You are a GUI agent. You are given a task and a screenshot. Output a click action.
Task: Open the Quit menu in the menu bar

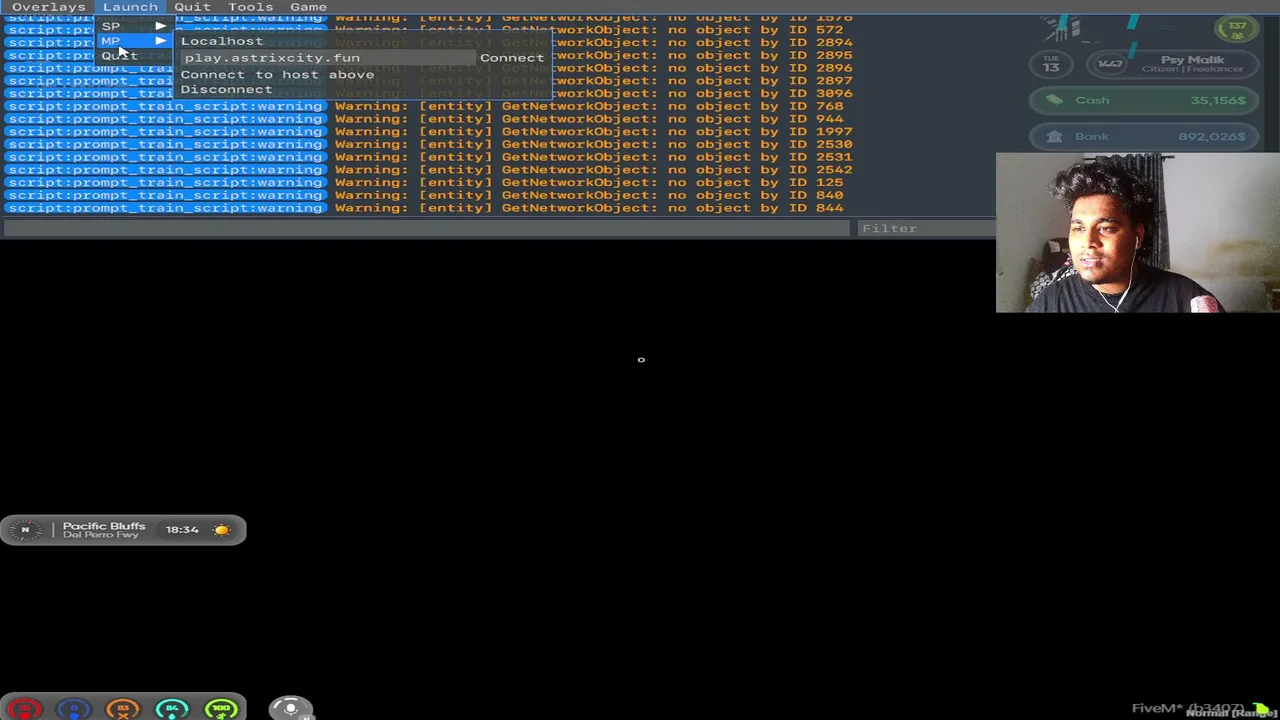click(192, 7)
